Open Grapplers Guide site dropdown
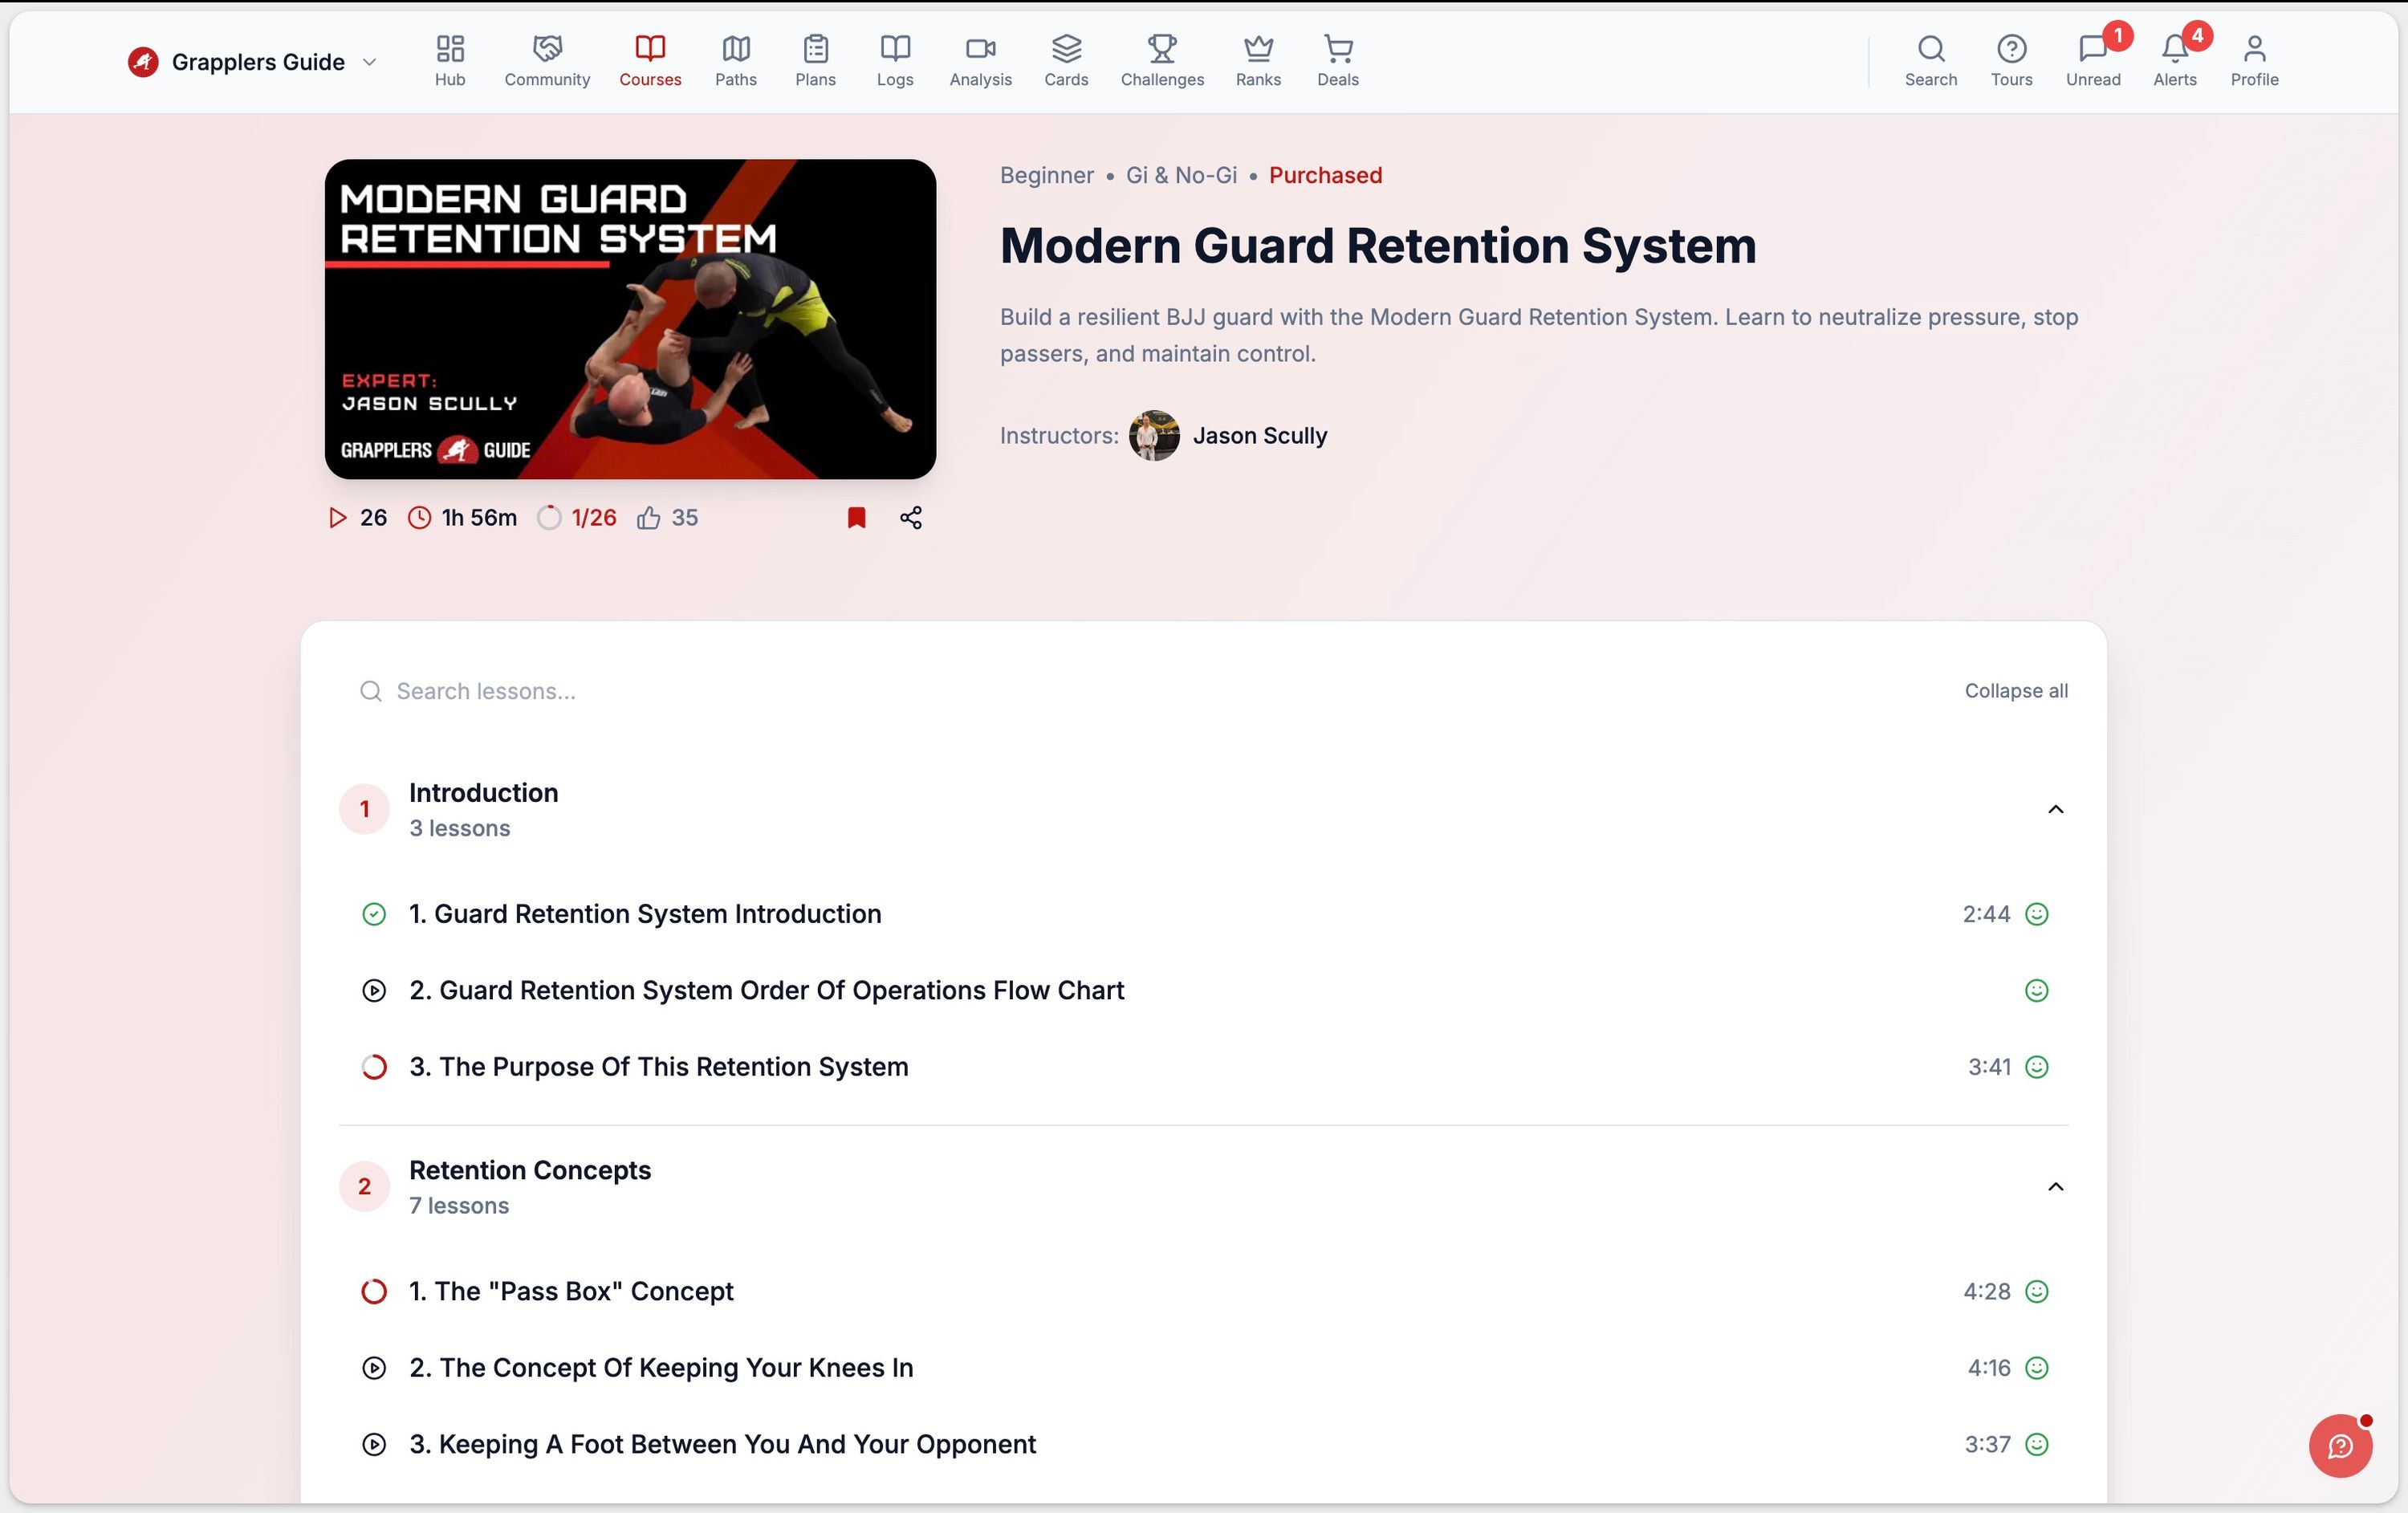This screenshot has height=1513, width=2408. [x=369, y=62]
